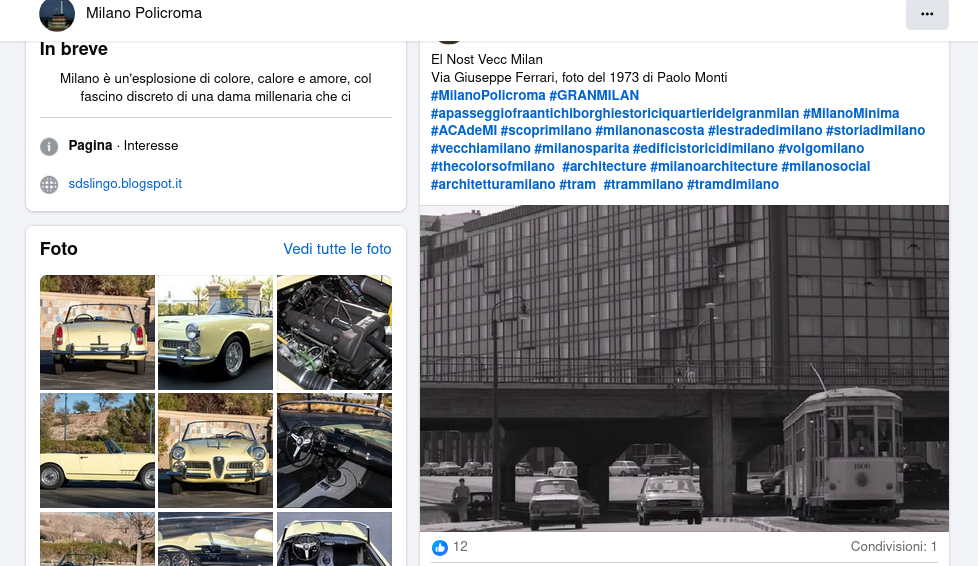Click the info icon beside Pagina

point(49,146)
